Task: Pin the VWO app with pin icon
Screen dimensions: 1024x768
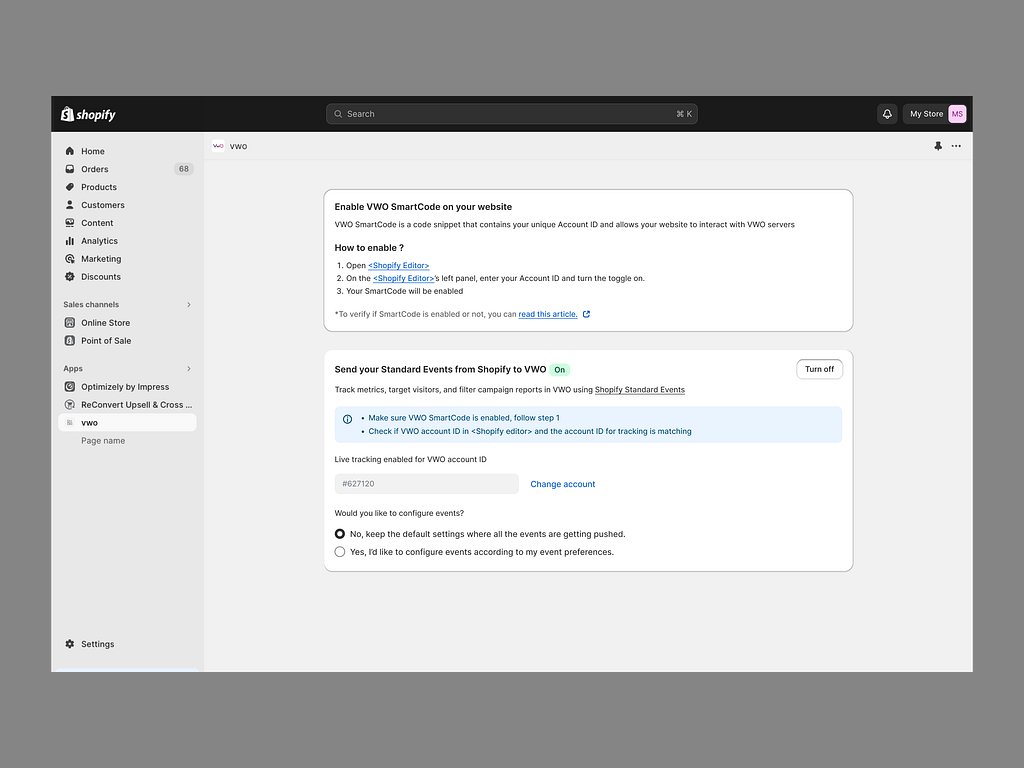Action: (x=938, y=146)
